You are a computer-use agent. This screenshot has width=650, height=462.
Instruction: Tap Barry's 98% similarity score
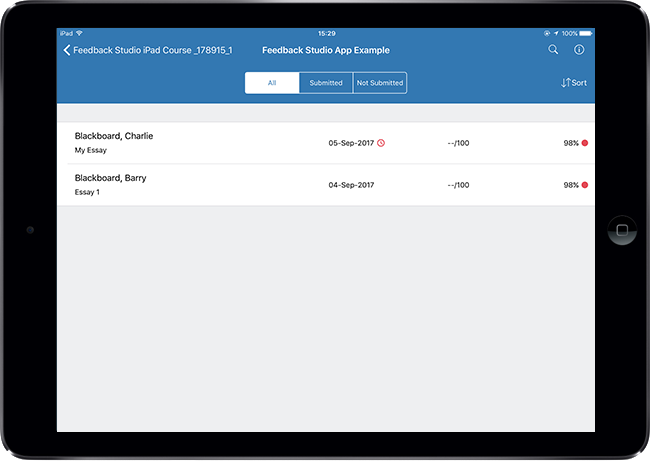tap(570, 185)
